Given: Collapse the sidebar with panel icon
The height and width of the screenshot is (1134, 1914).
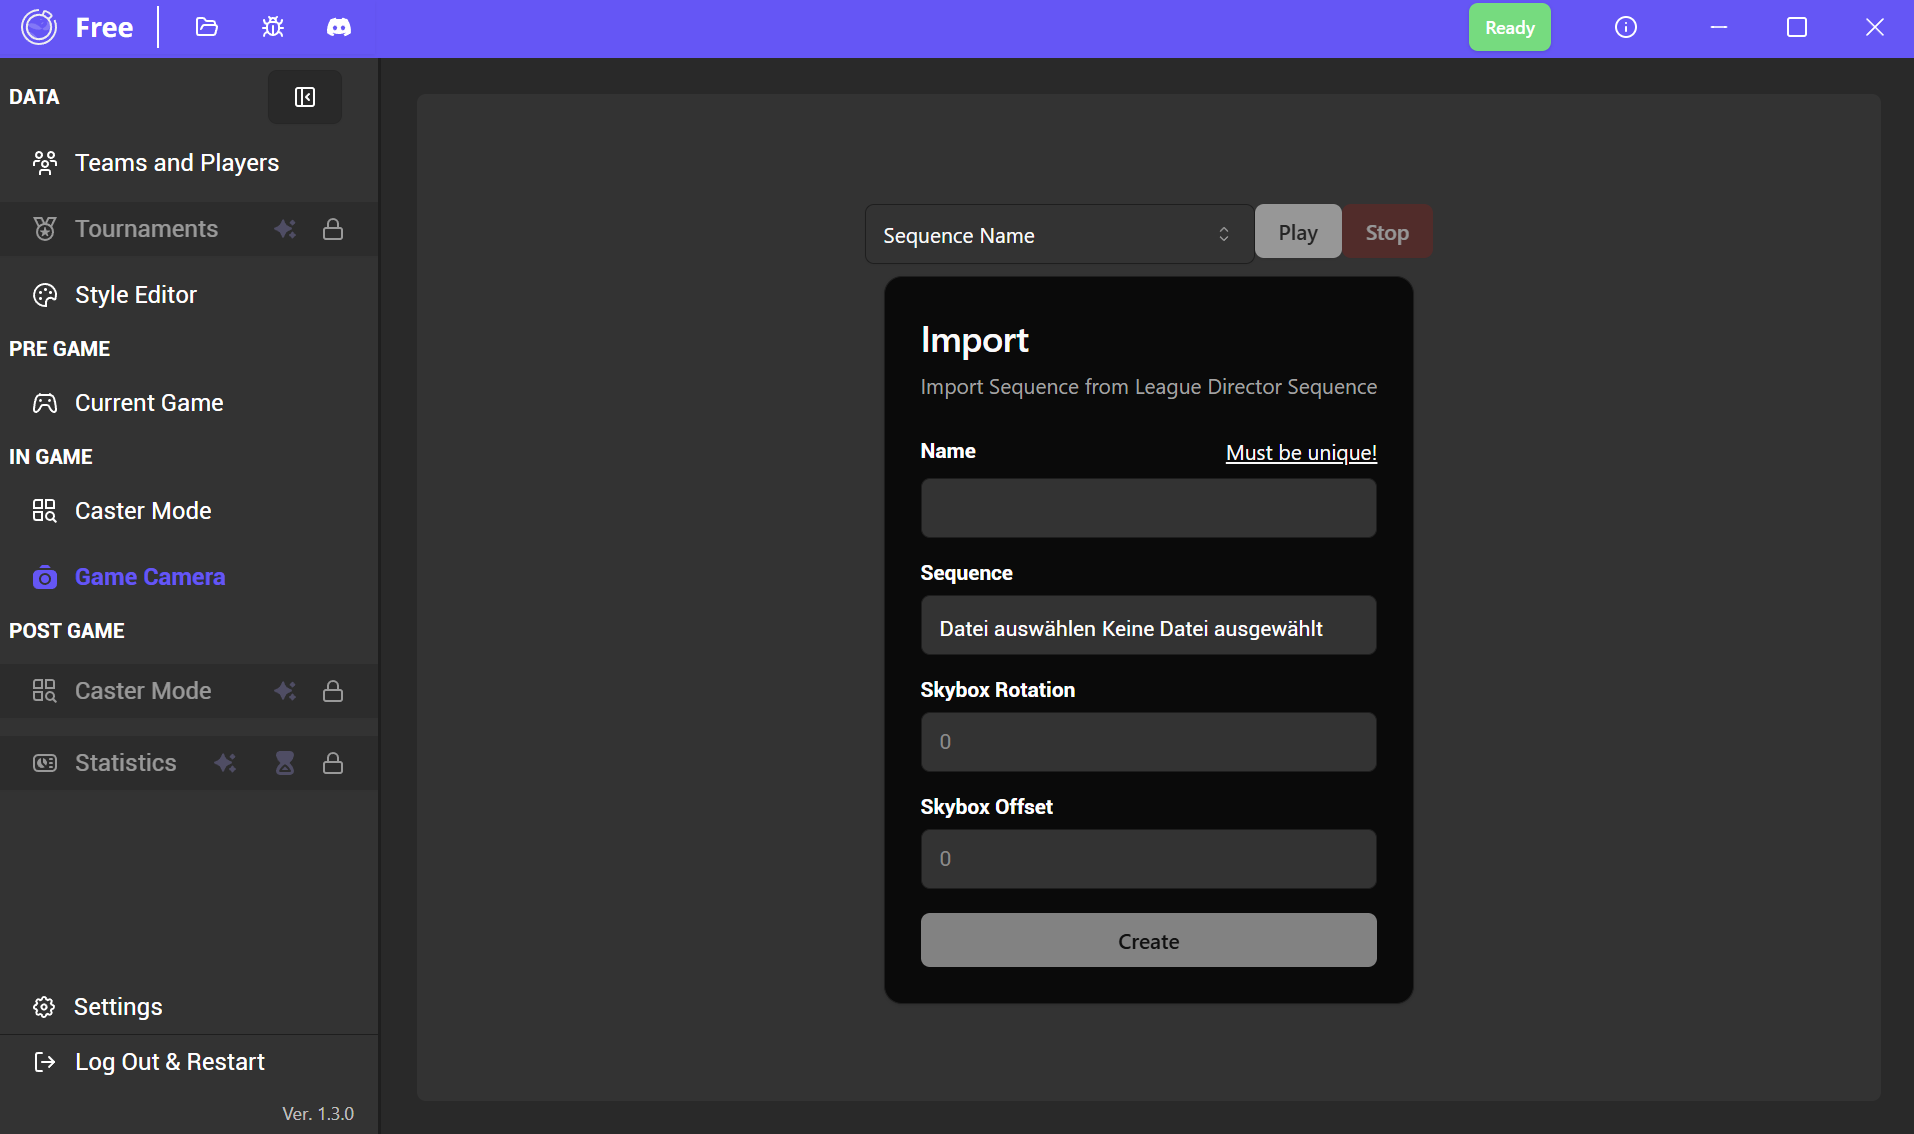Looking at the screenshot, I should point(305,97).
